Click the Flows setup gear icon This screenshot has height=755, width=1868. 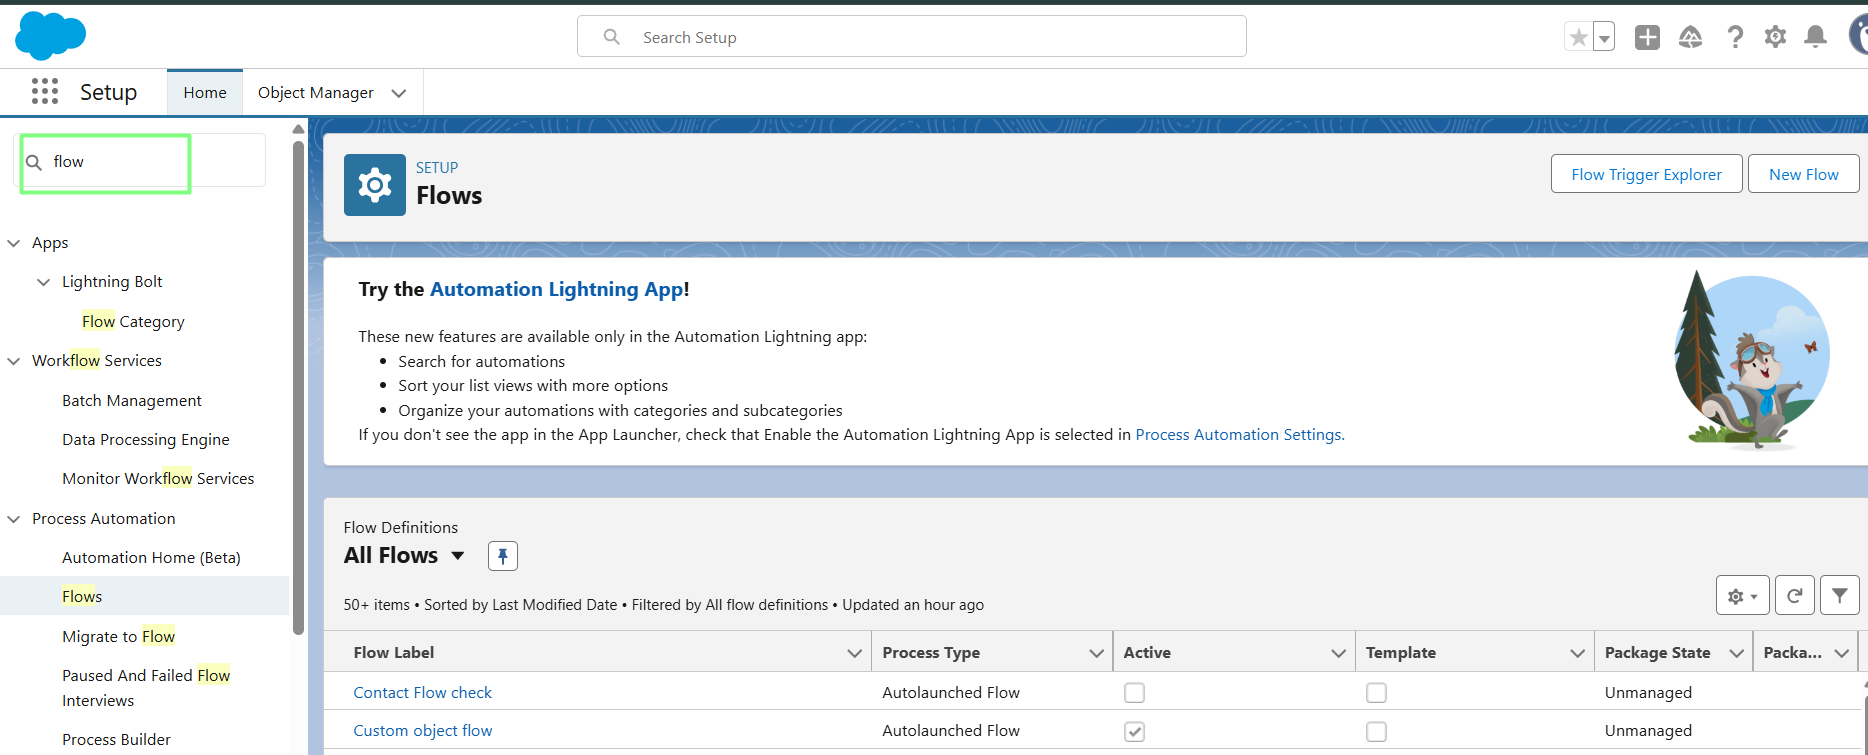375,185
